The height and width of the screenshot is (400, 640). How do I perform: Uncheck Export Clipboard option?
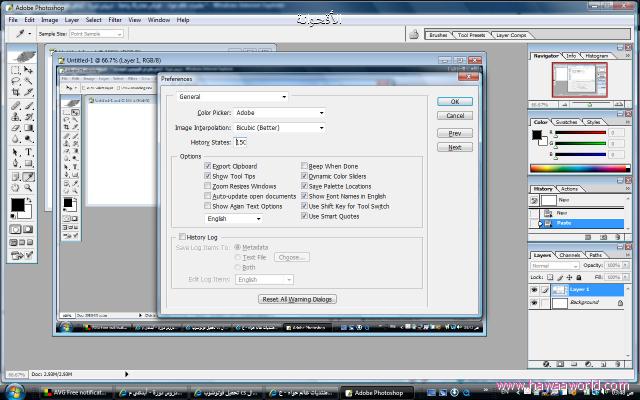[208, 166]
